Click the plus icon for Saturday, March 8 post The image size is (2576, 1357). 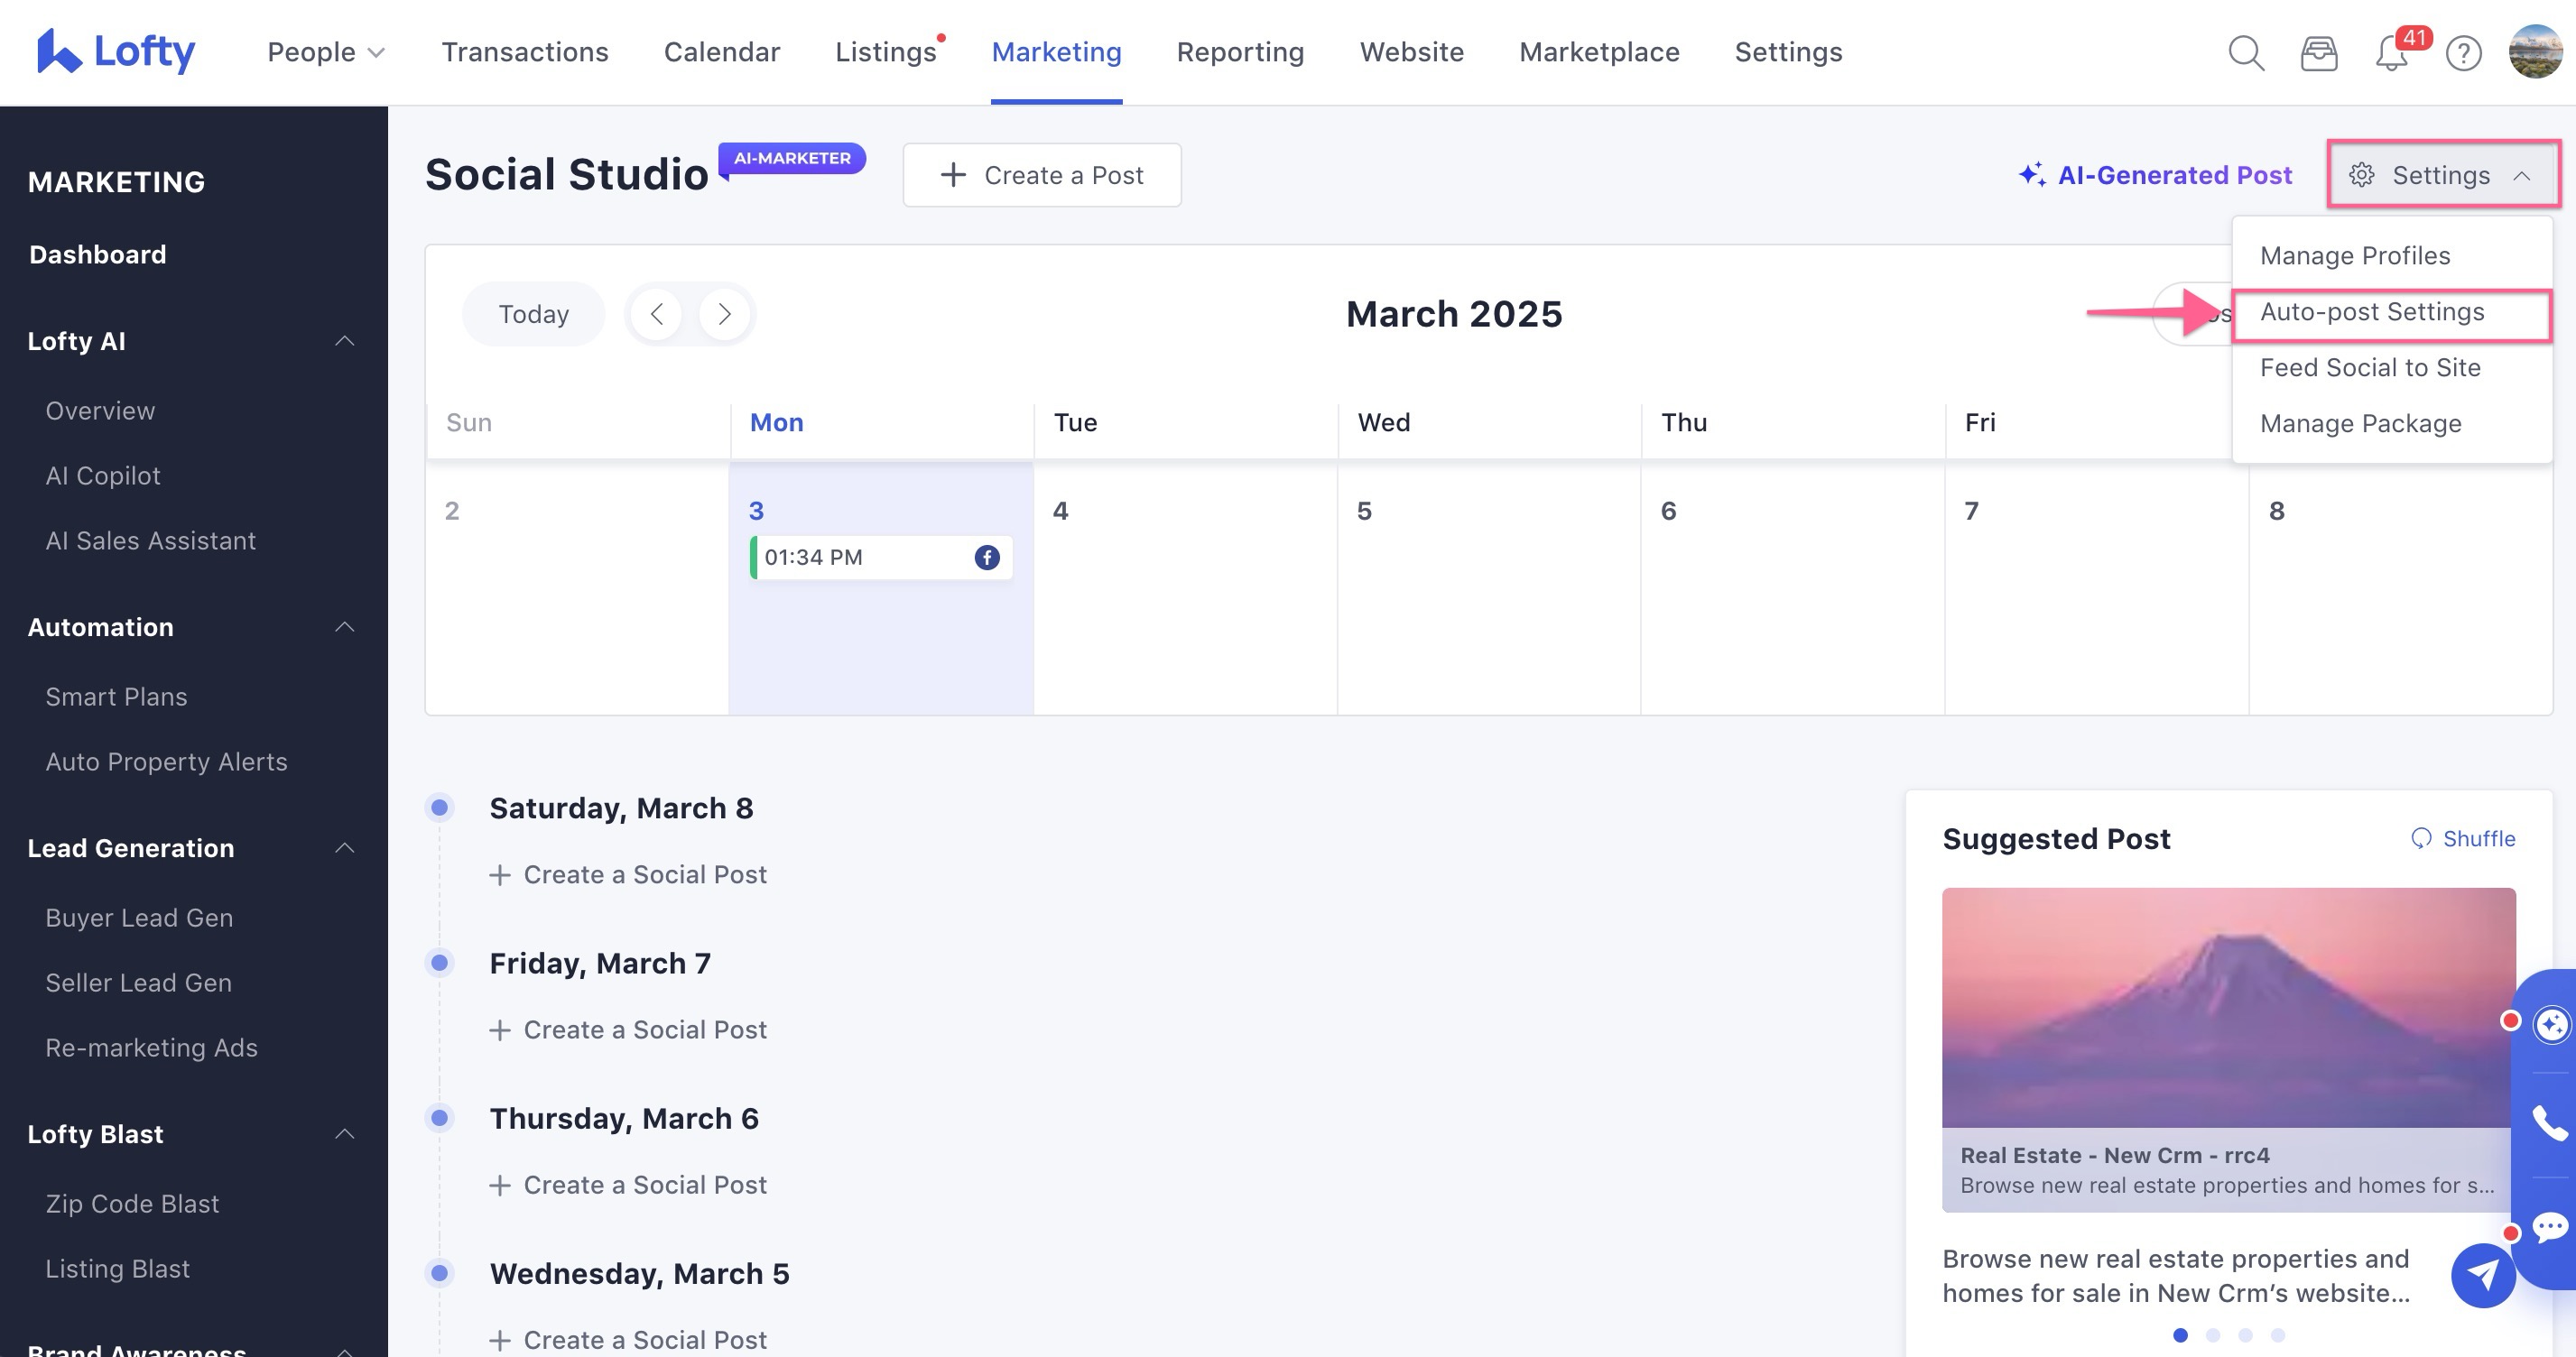pos(500,875)
